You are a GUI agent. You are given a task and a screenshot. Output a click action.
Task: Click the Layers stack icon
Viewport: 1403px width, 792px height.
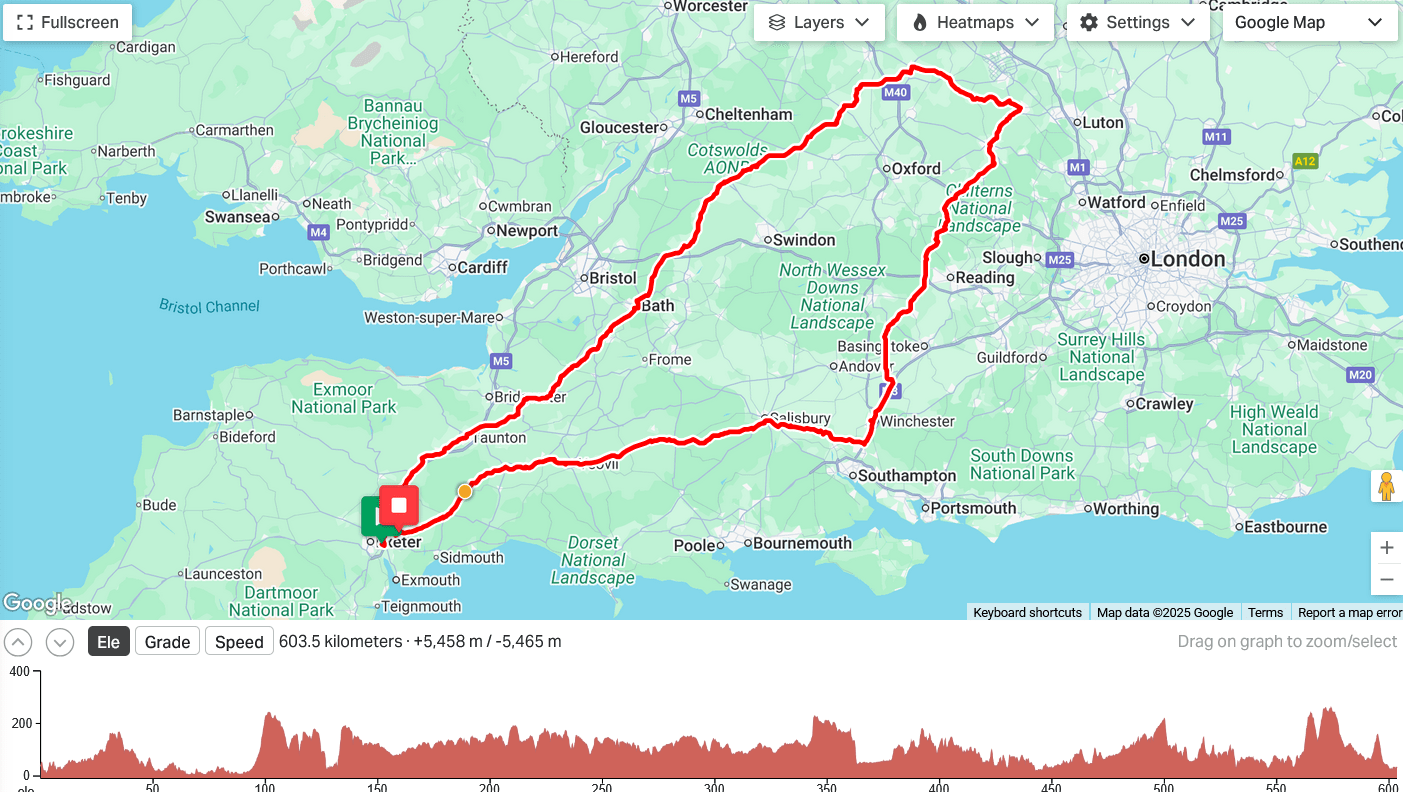pos(777,22)
